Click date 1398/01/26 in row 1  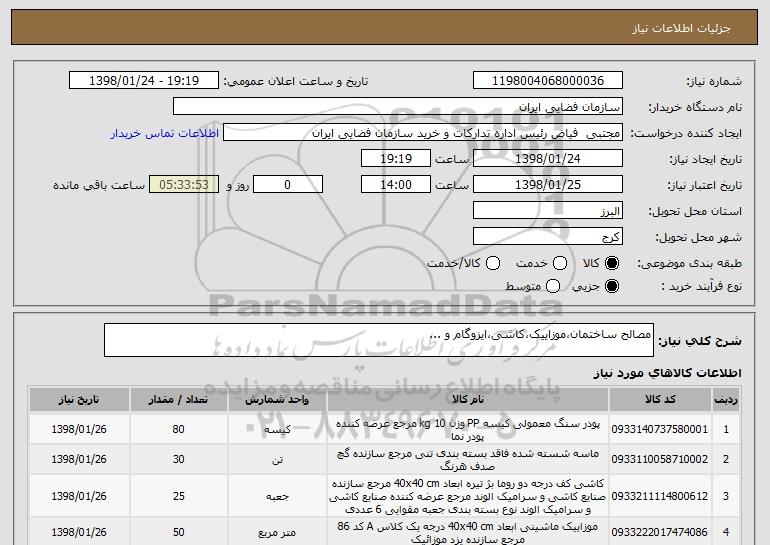click(x=79, y=429)
